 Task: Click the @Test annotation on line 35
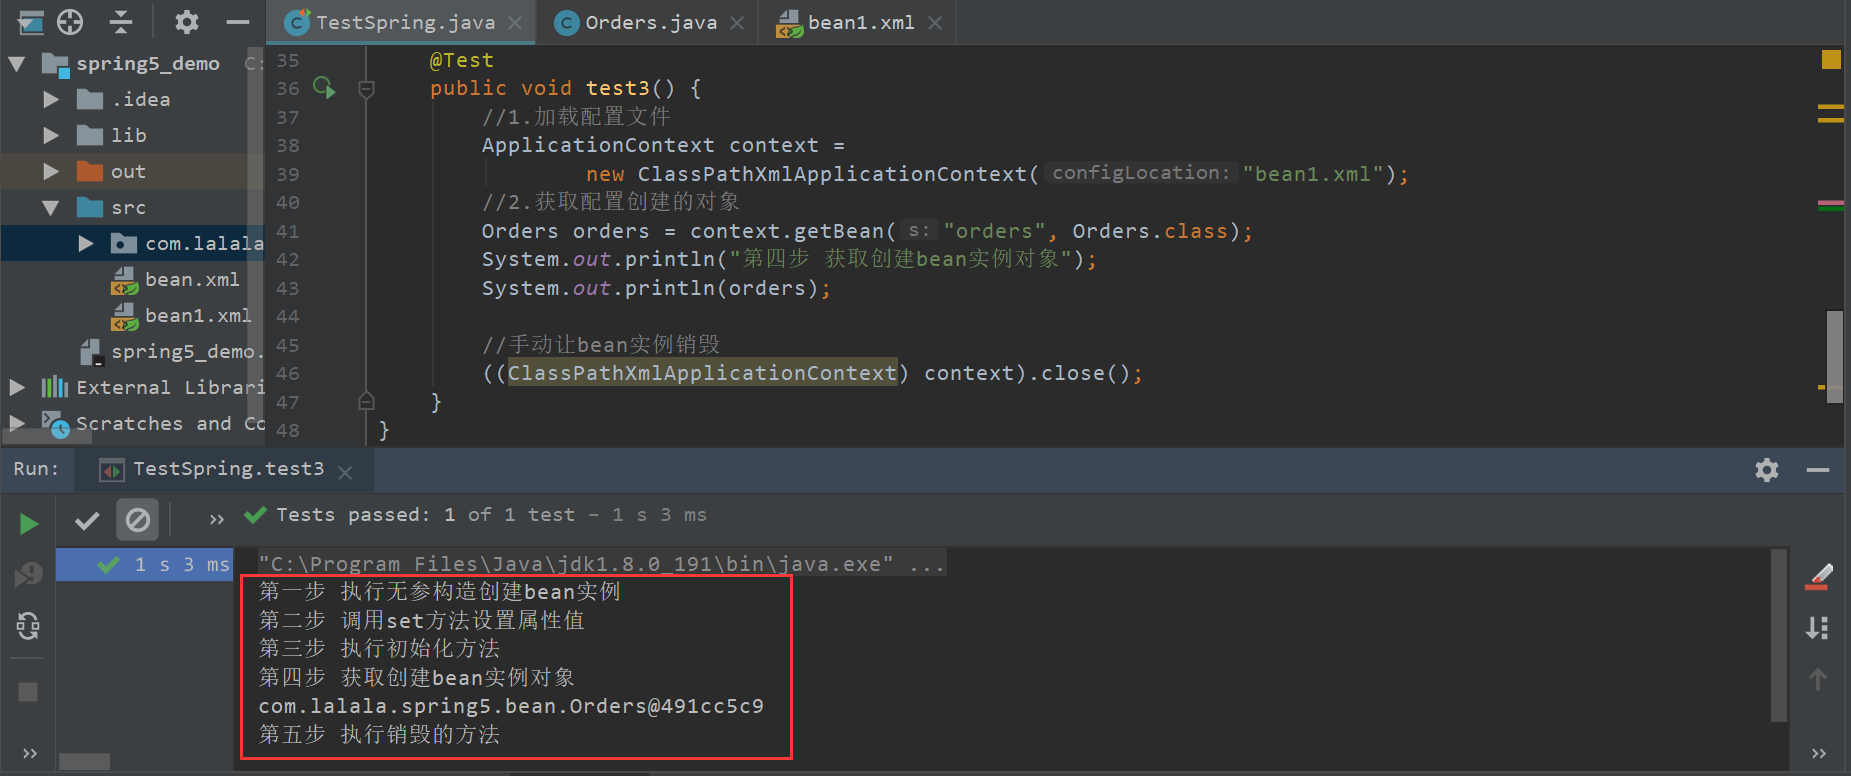(x=461, y=60)
